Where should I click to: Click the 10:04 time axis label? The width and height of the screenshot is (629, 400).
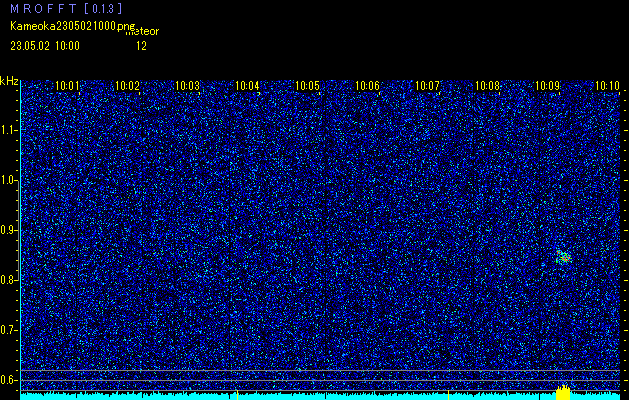247,85
